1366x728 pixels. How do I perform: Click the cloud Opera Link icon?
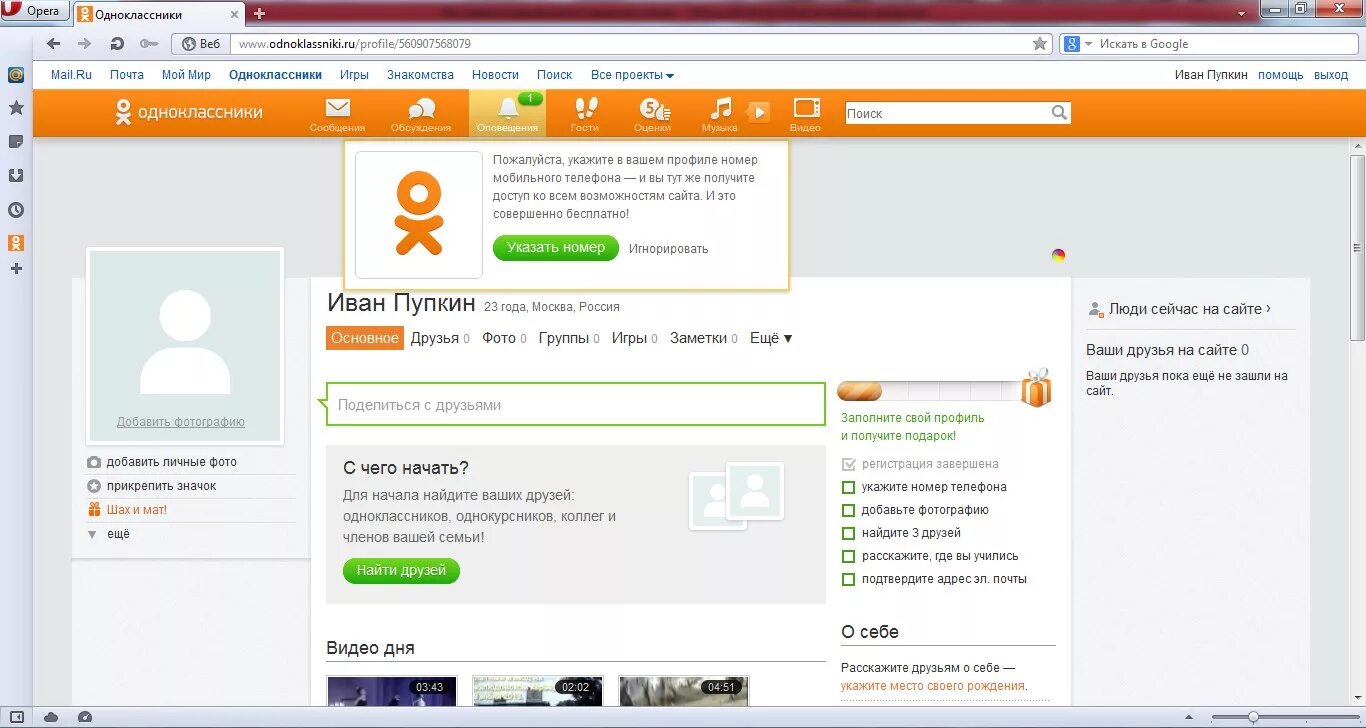pyautogui.click(x=51, y=717)
